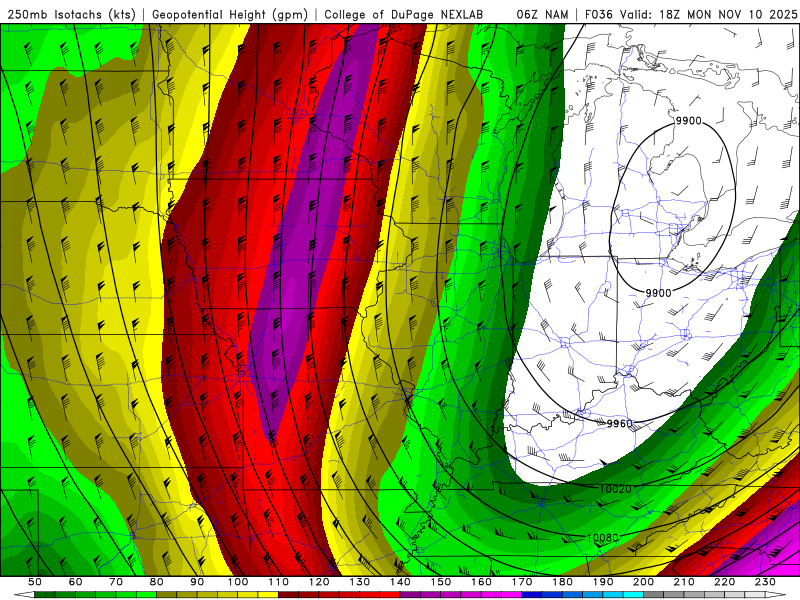Click the upper 9900 height contour label
Image resolution: width=800 pixels, height=600 pixels.
[689, 121]
